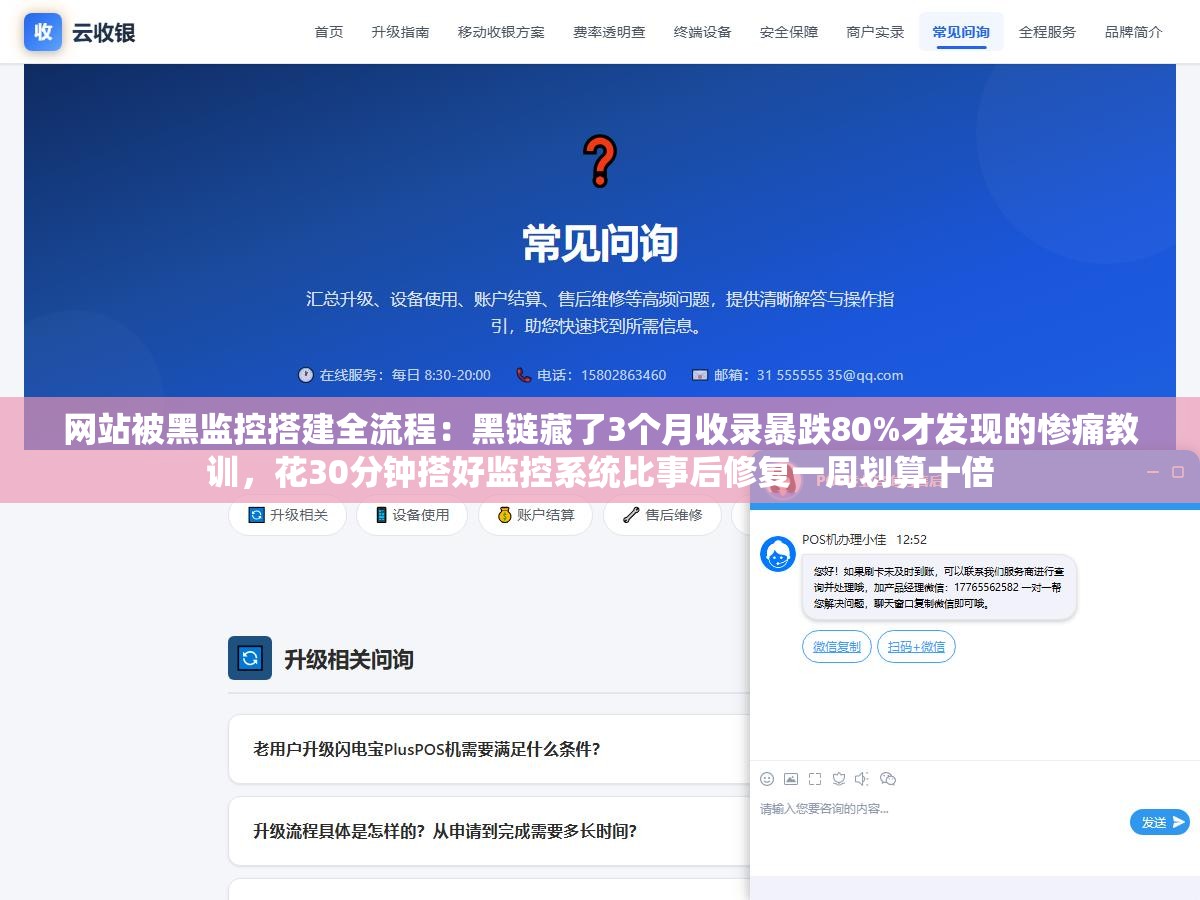The image size is (1200, 900).
Task: Click the envelope icon beside 邮箱
Action: [x=700, y=375]
